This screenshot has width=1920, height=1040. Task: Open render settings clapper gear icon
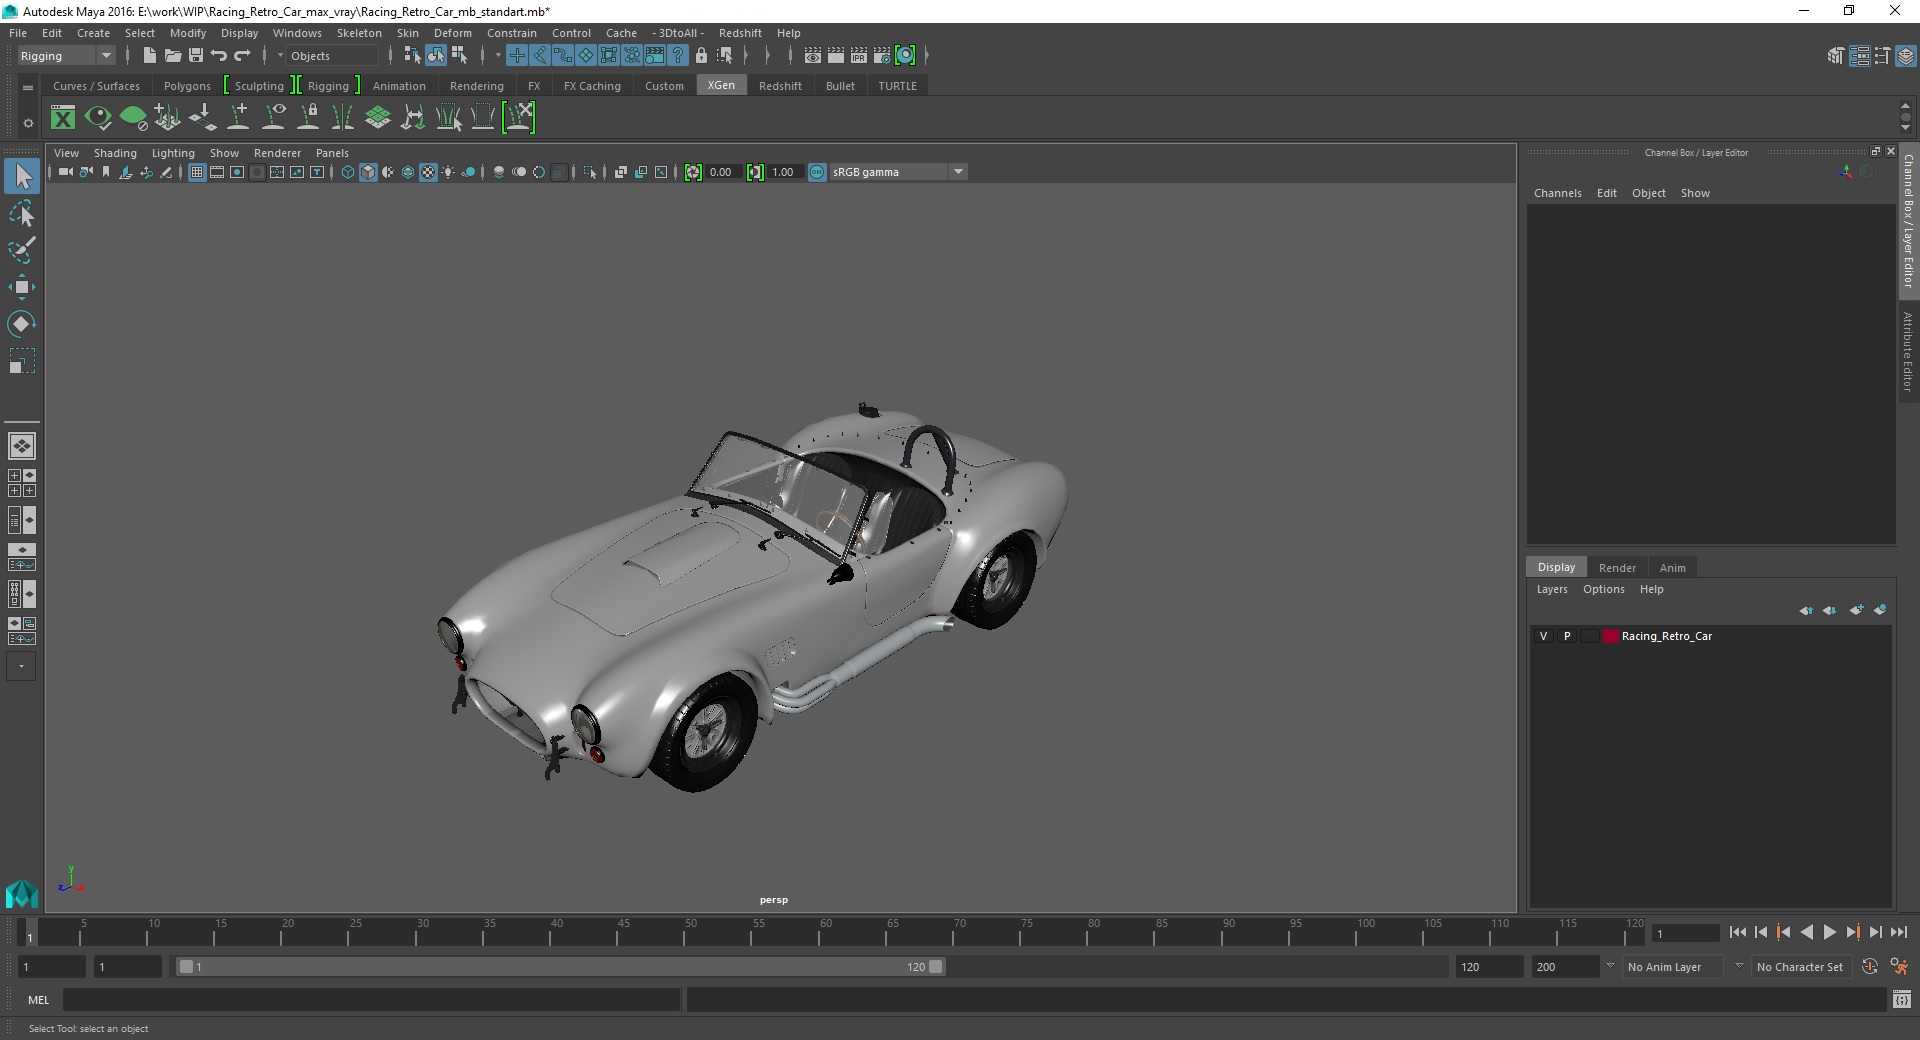click(x=882, y=56)
